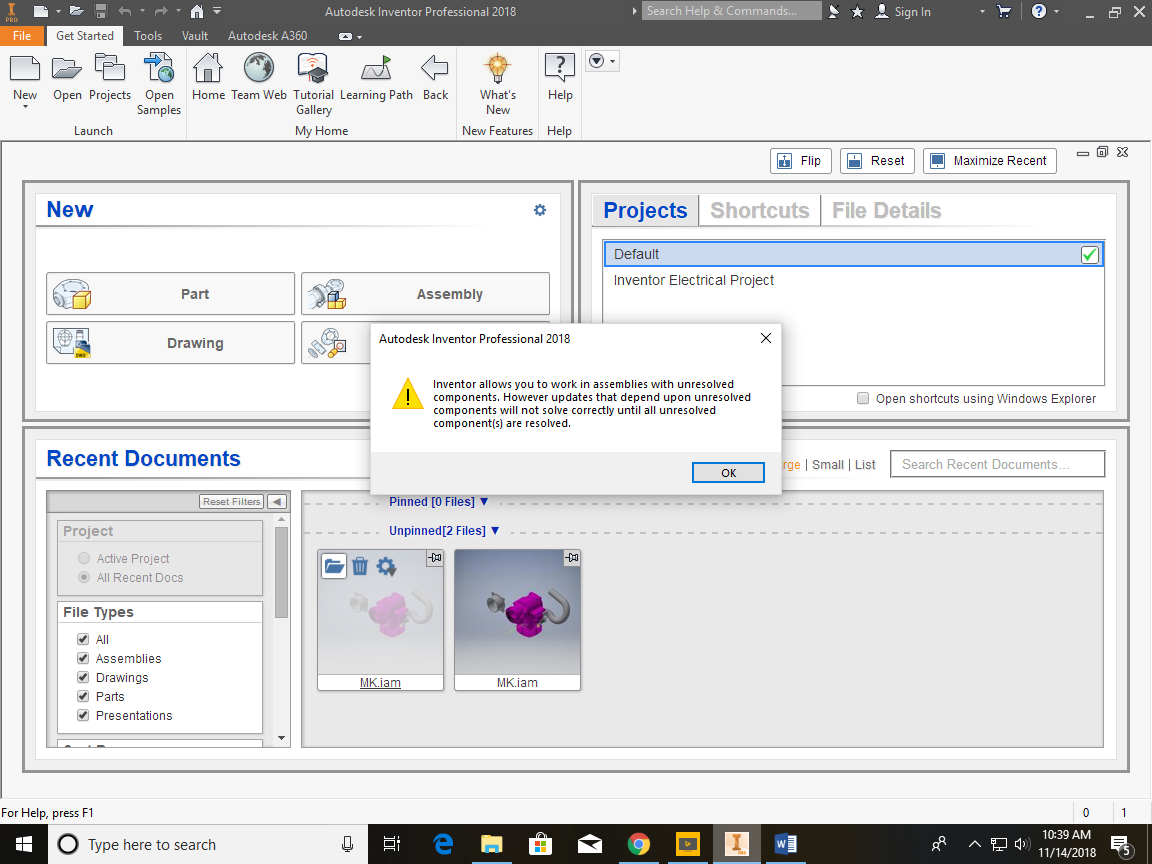
Task: Click Communication Center satellite icon
Action: click(834, 11)
